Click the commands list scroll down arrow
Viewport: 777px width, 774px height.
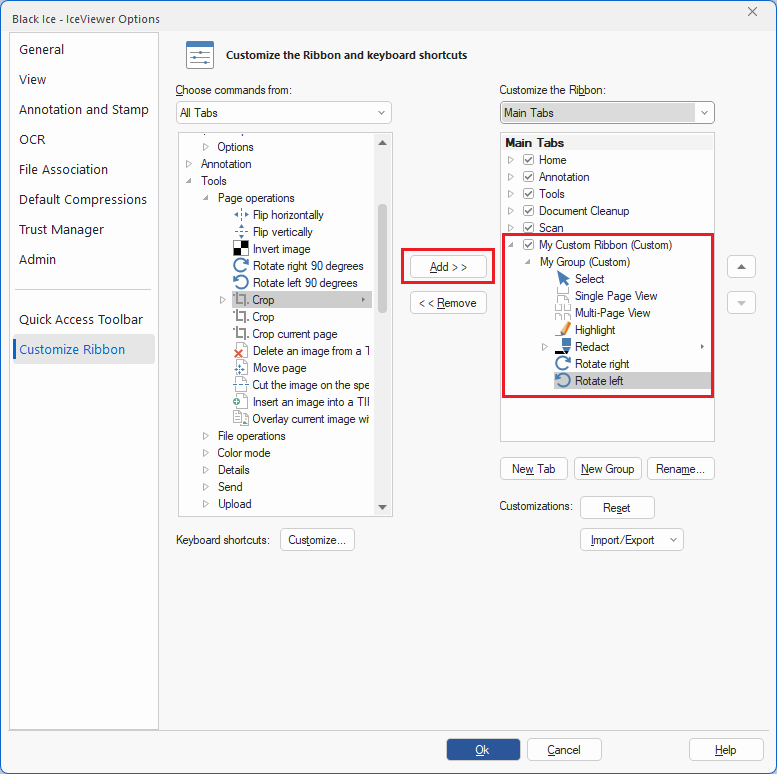[x=382, y=507]
